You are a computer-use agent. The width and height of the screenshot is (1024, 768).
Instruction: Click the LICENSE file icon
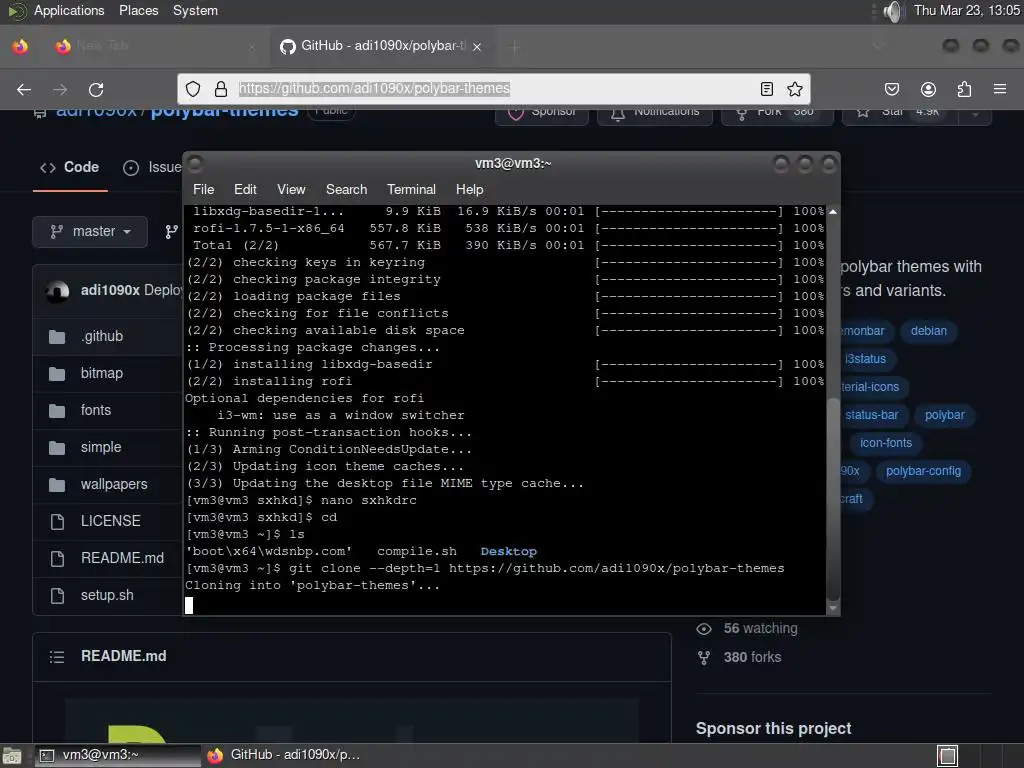(57, 521)
